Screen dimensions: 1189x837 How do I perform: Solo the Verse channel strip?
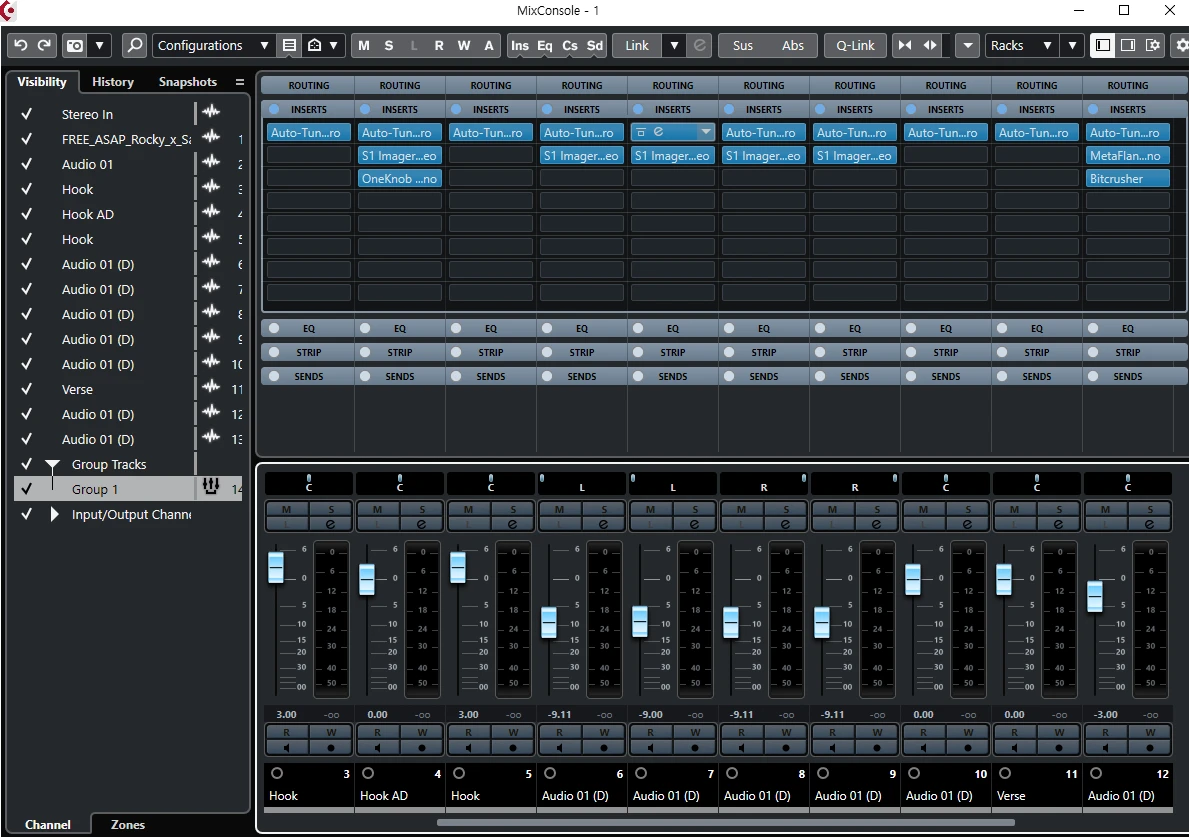pyautogui.click(x=1059, y=509)
